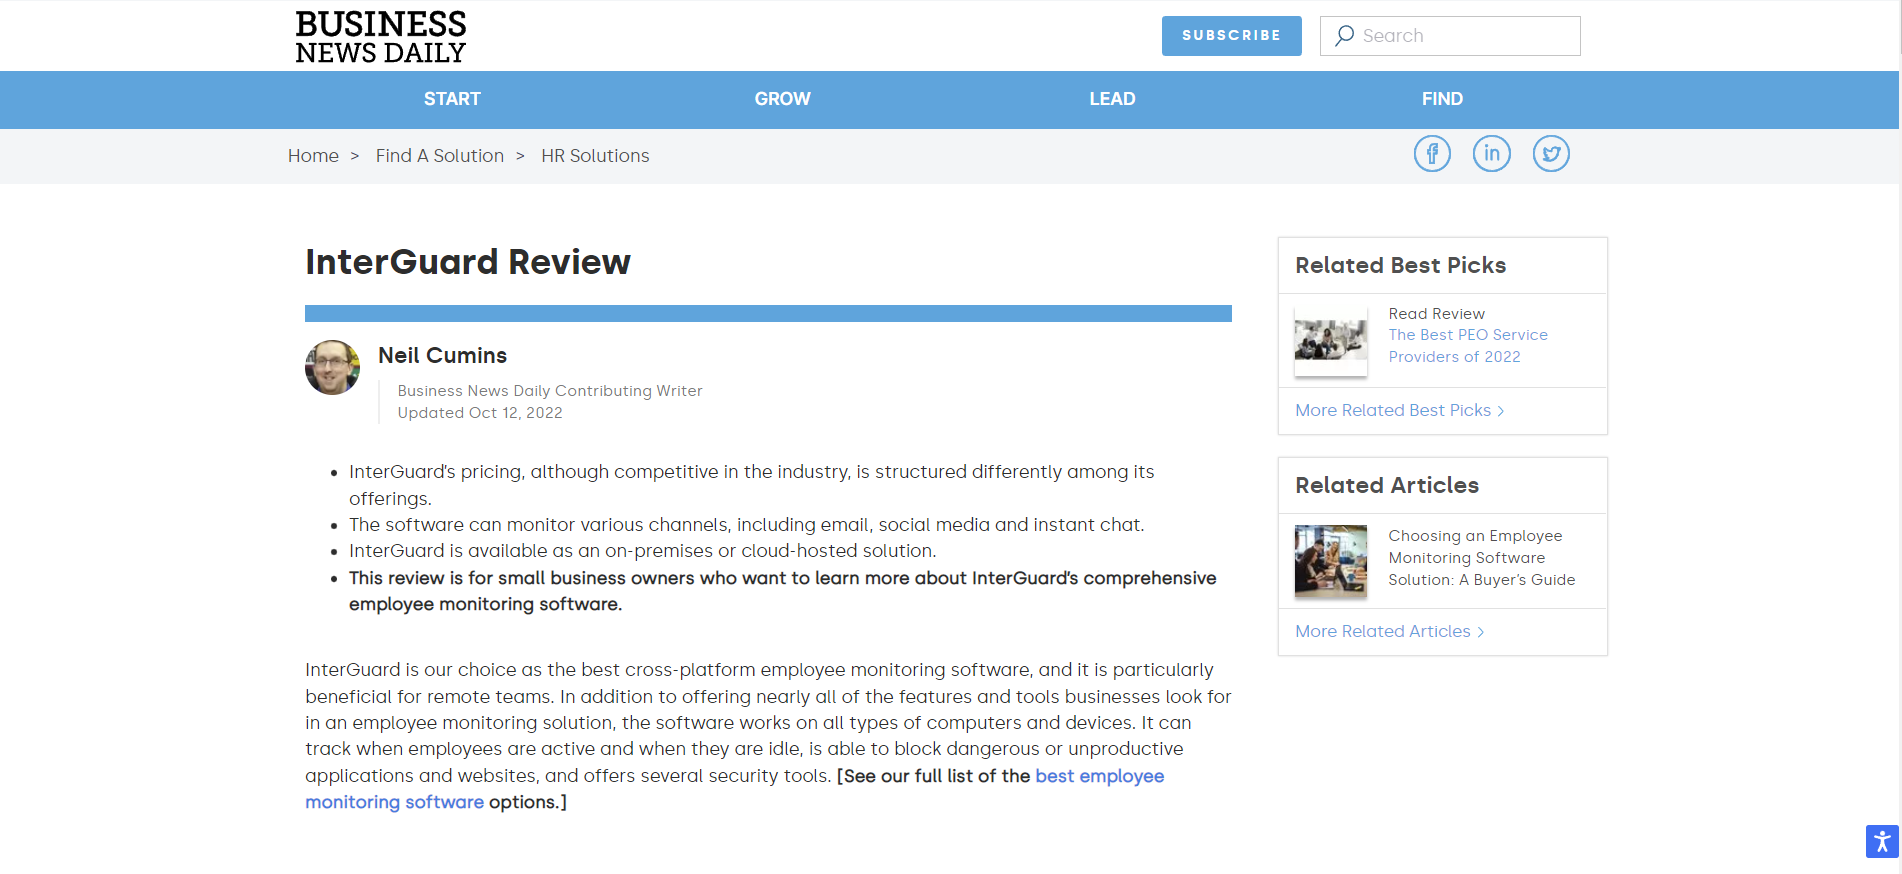Focus the Search input field
This screenshot has height=874, width=1902.
[x=1450, y=36]
